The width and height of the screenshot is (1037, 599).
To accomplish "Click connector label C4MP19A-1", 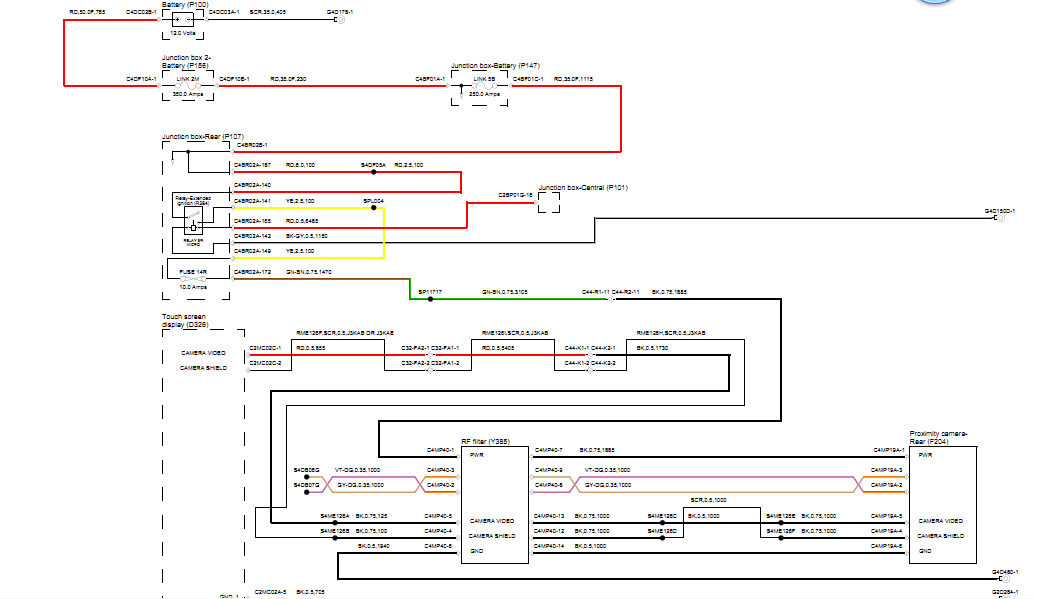I will [888, 450].
